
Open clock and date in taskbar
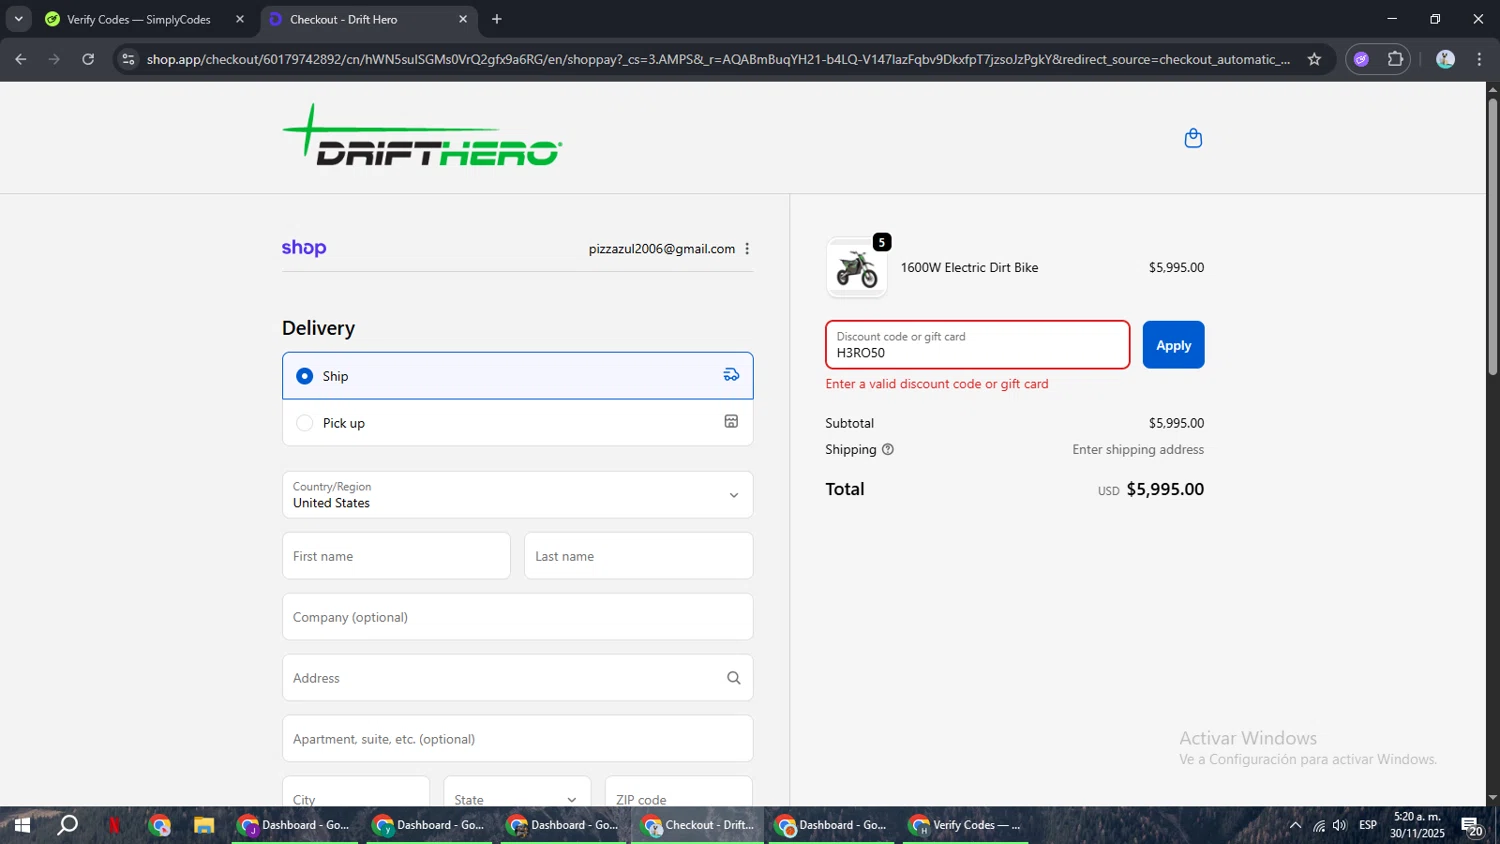click(x=1417, y=825)
